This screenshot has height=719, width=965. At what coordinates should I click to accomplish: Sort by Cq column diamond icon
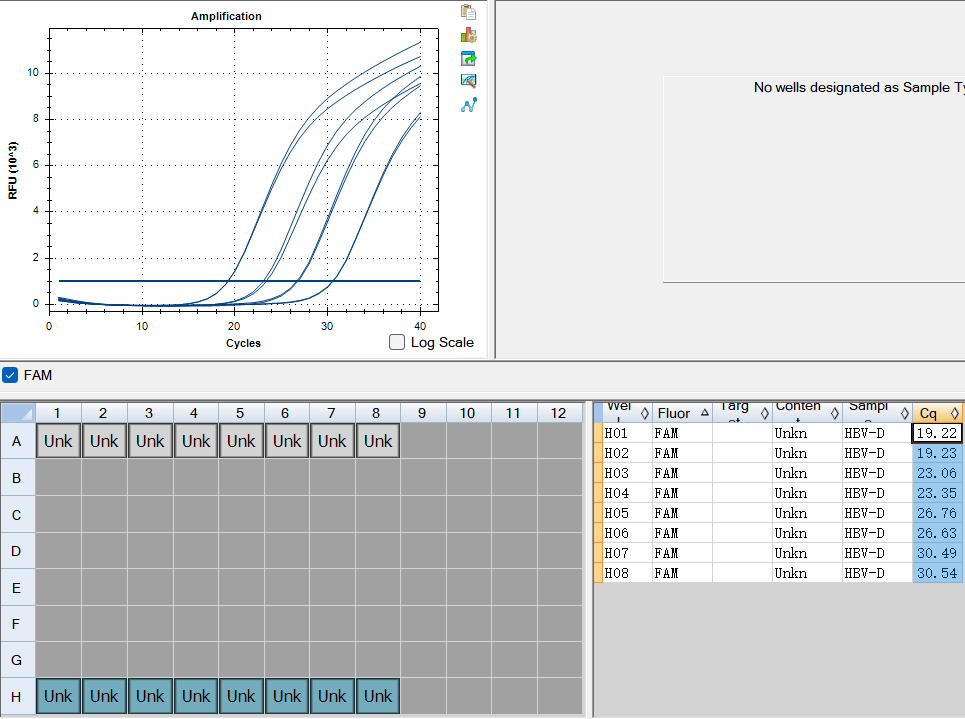coord(955,413)
